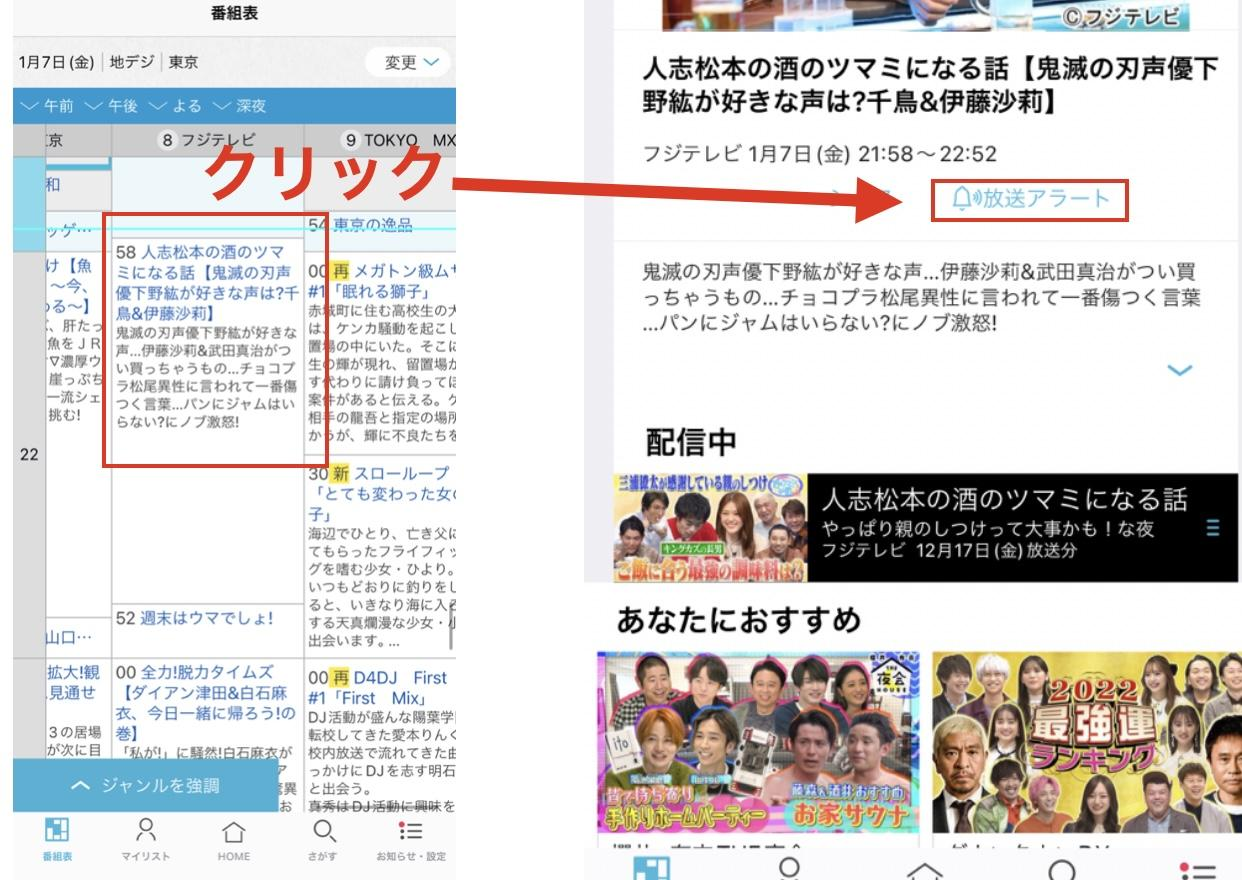This screenshot has height=880, width=1242.
Task: Tap the 放送アラート bell button
Action: [x=1030, y=200]
